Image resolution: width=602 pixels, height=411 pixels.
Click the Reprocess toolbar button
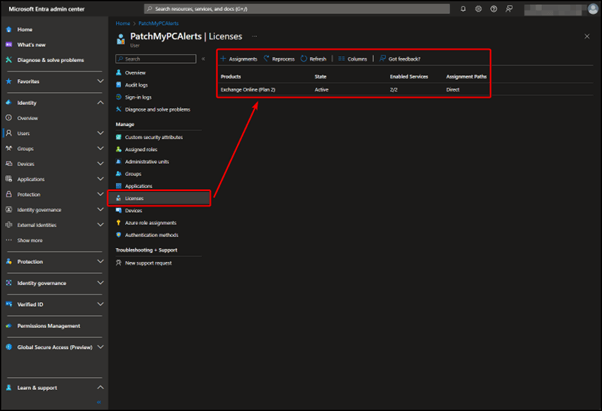click(x=279, y=59)
